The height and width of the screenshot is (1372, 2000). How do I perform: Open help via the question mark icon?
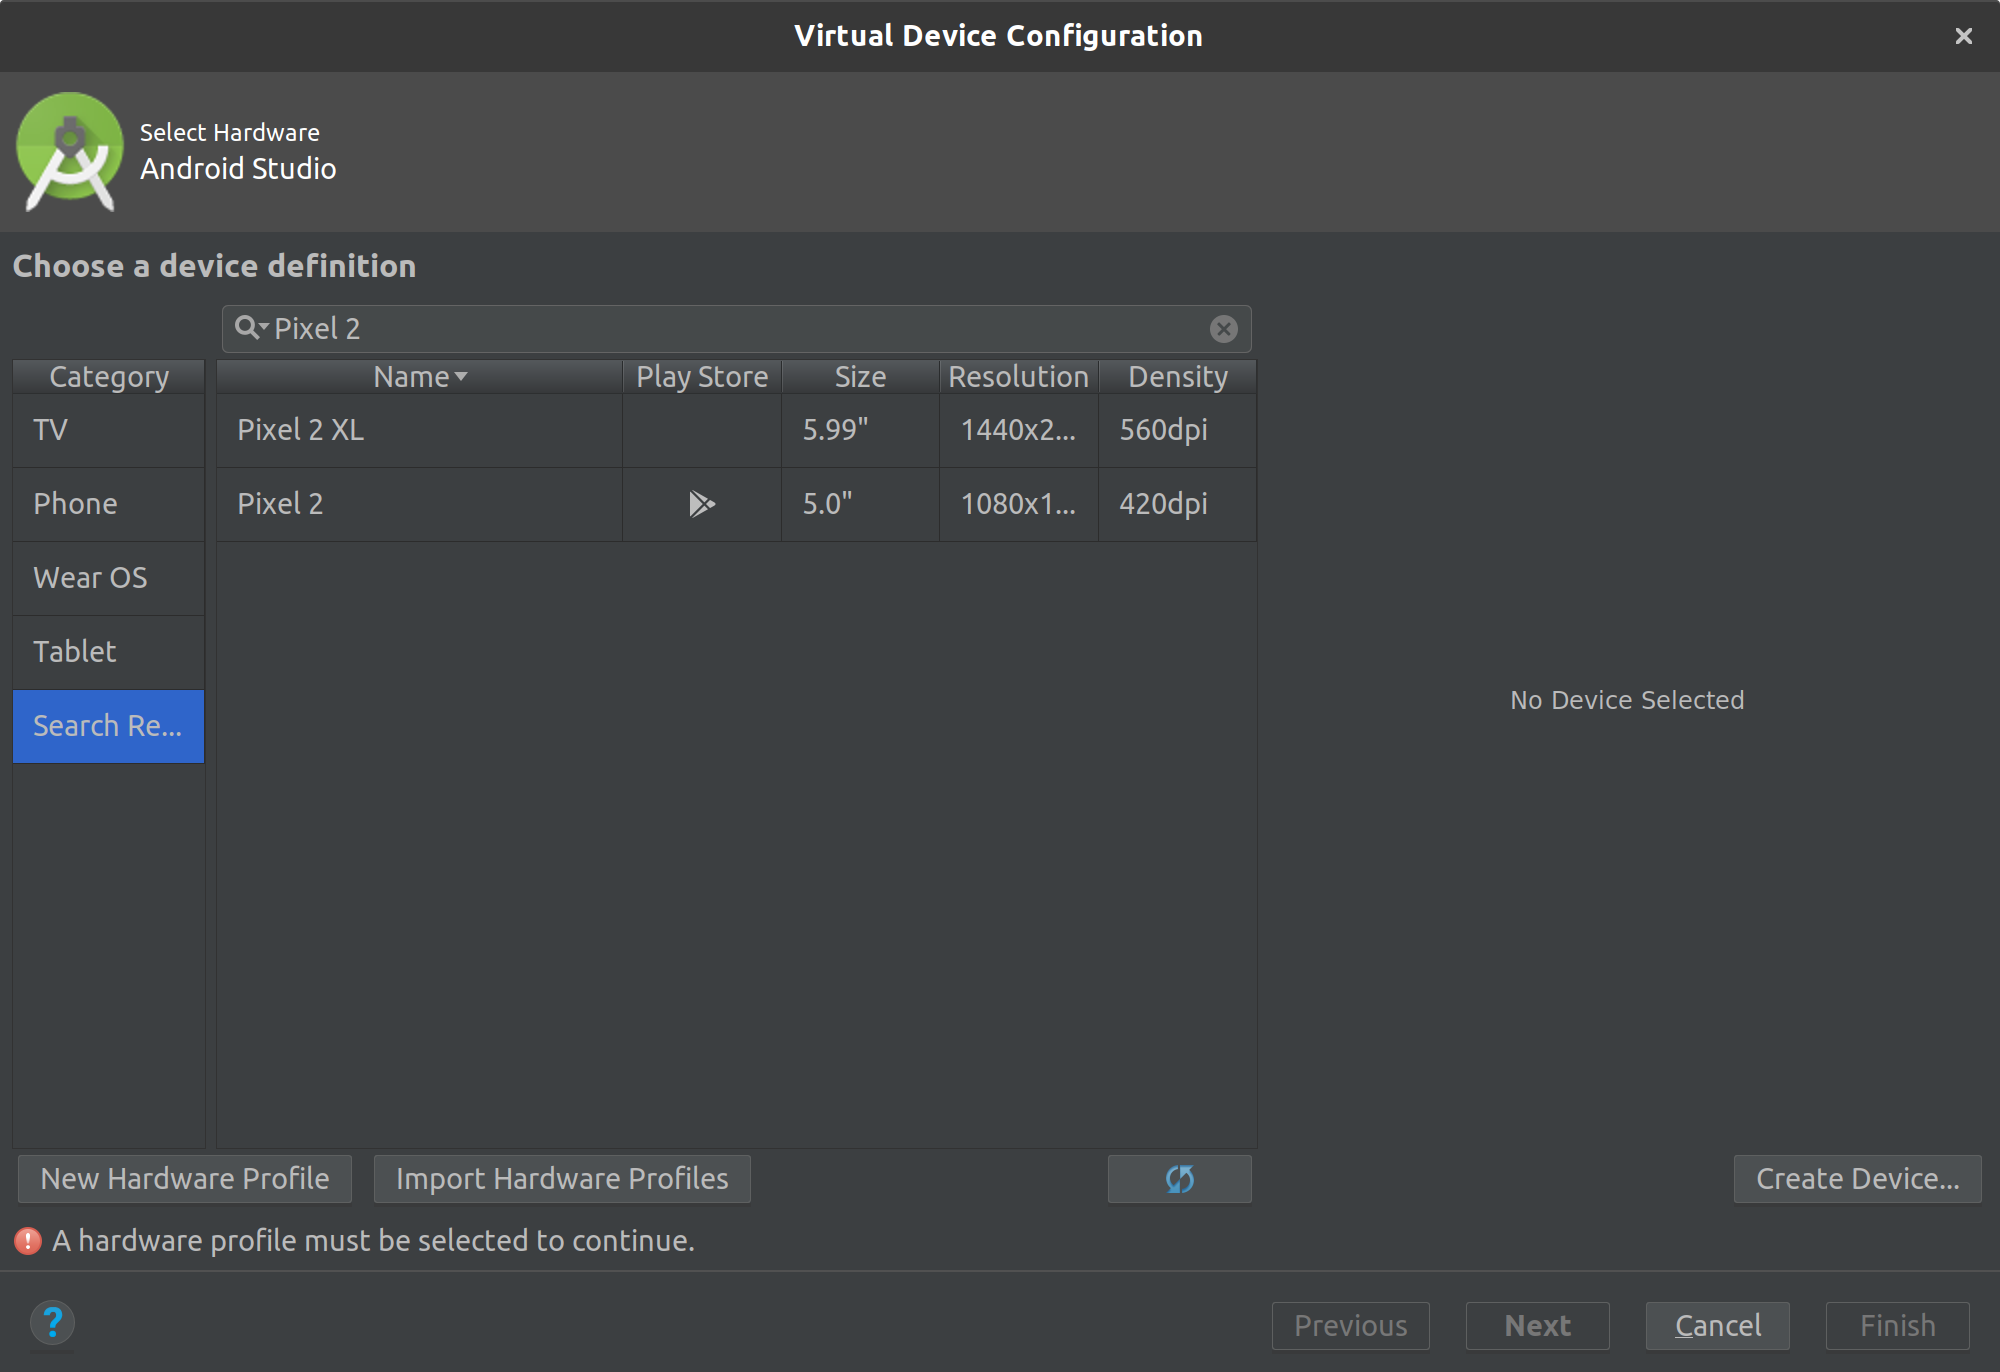tap(52, 1322)
